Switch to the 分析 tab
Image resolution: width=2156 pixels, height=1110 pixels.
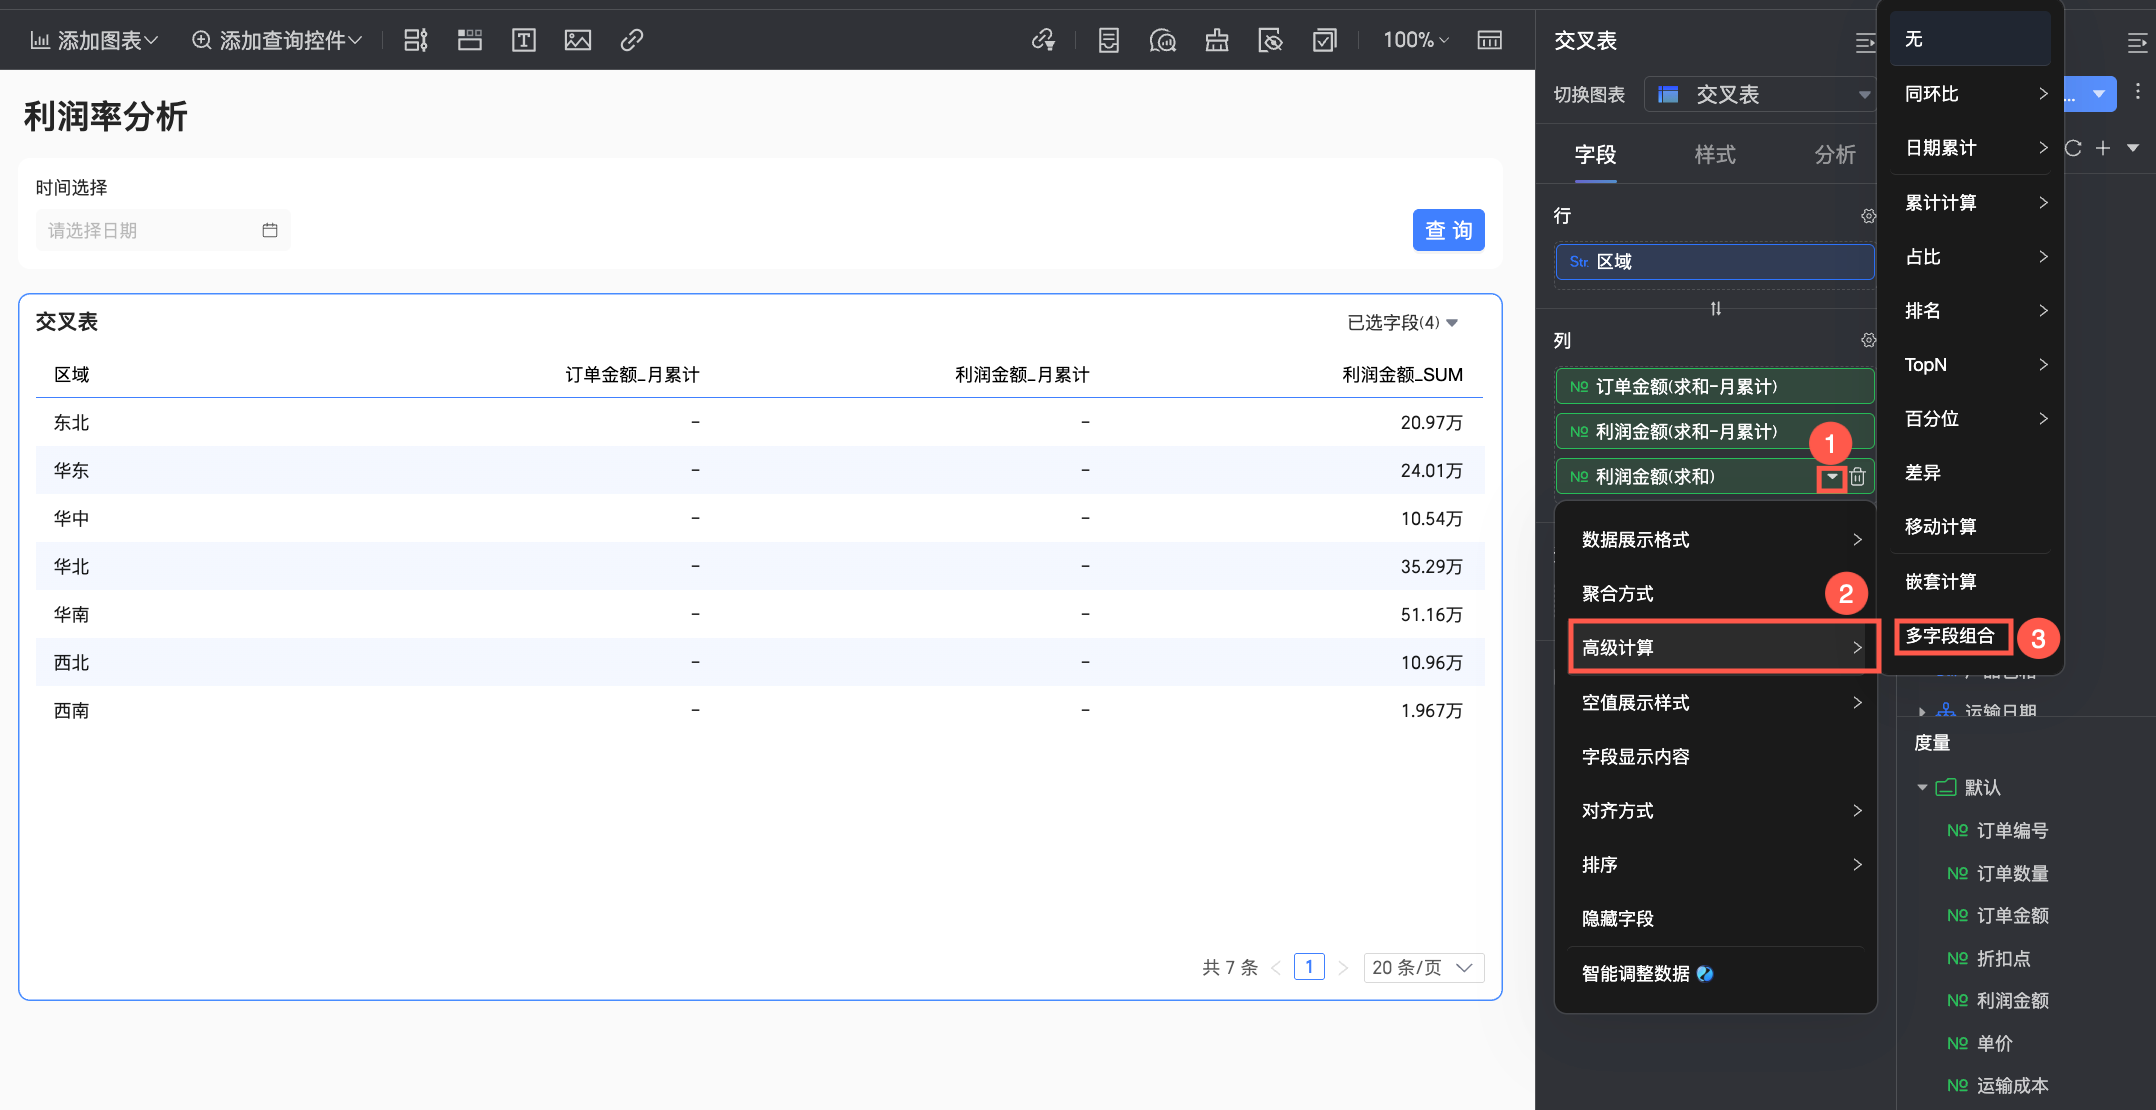[1835, 154]
